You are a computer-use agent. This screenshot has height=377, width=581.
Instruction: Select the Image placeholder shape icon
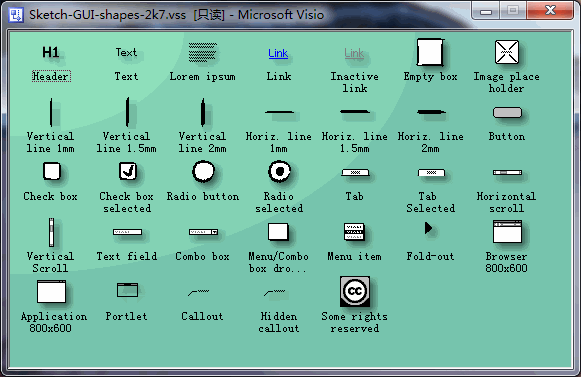pyautogui.click(x=507, y=52)
